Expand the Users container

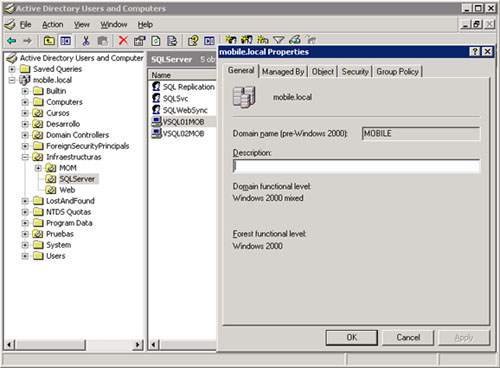pos(25,256)
